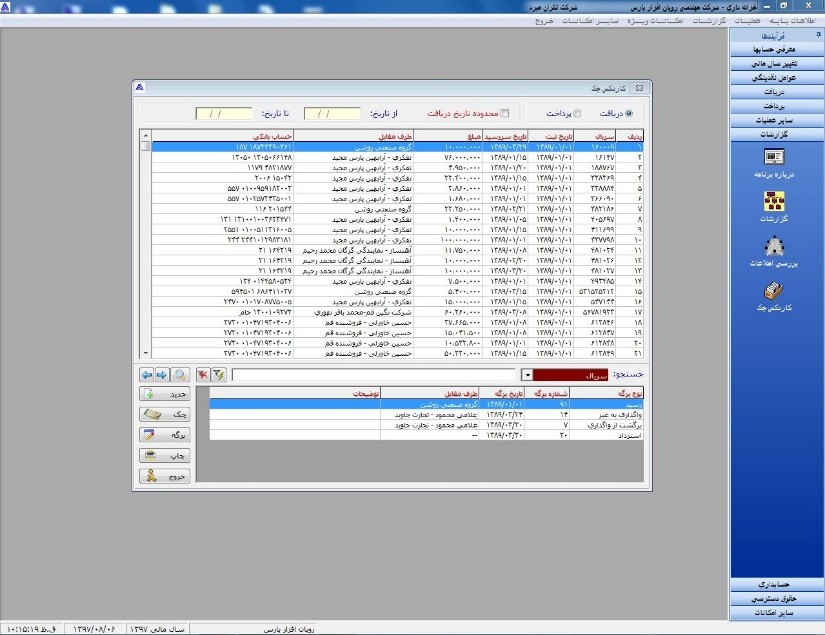Expand the عوامل نقدینگی sidebar section

pos(777,78)
